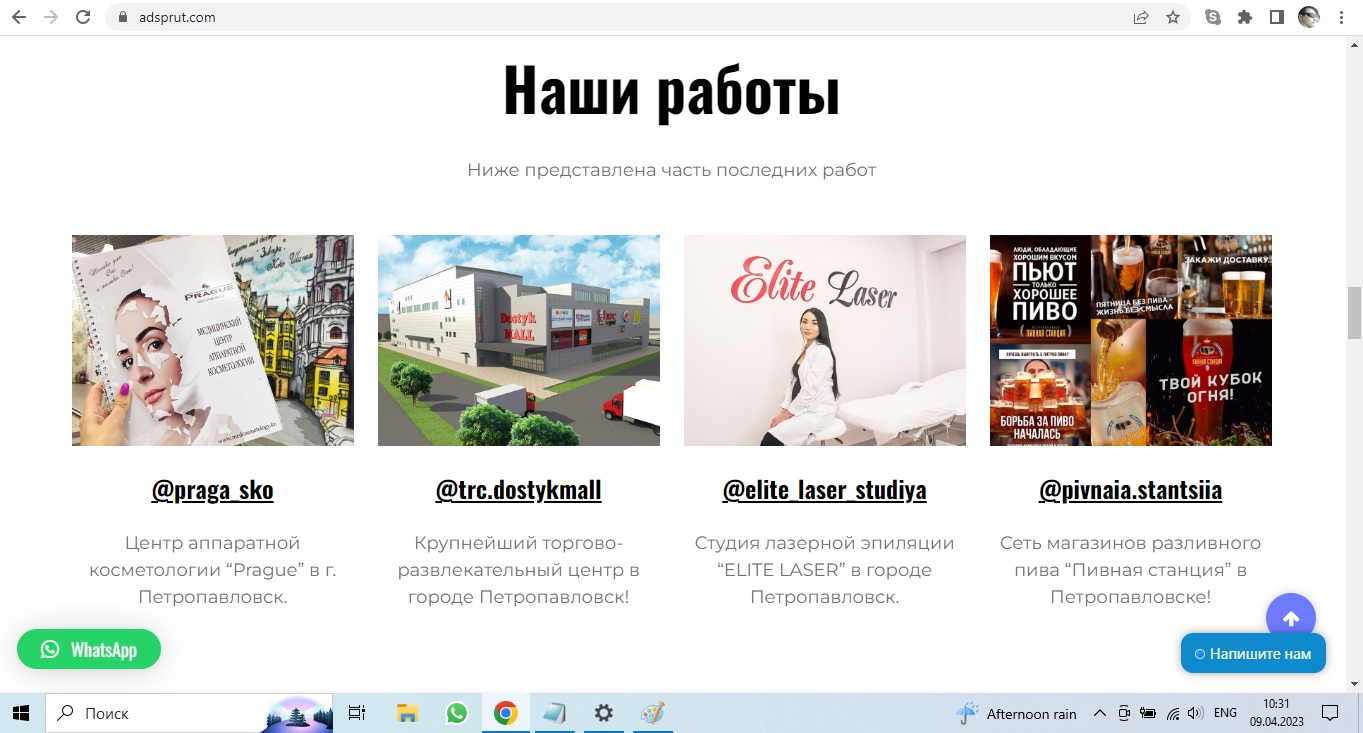Open Settings gear on the taskbar

[x=603, y=713]
